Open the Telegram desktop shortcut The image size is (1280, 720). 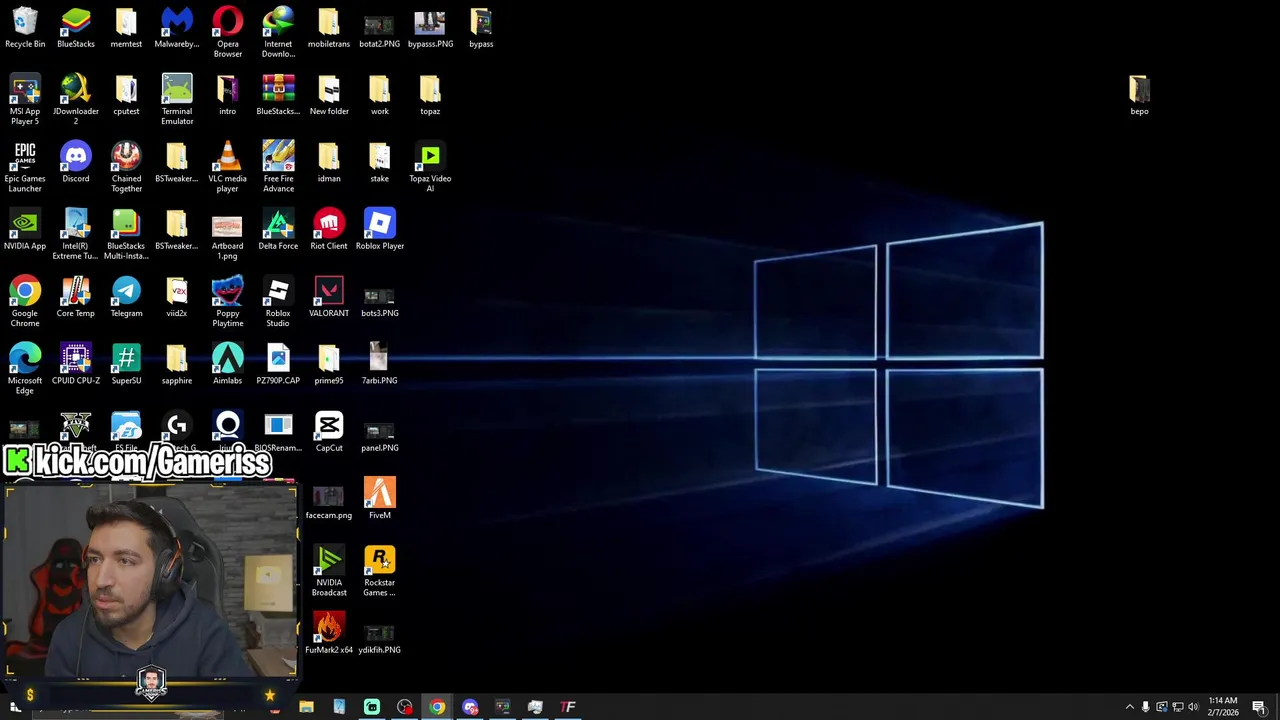click(x=126, y=296)
